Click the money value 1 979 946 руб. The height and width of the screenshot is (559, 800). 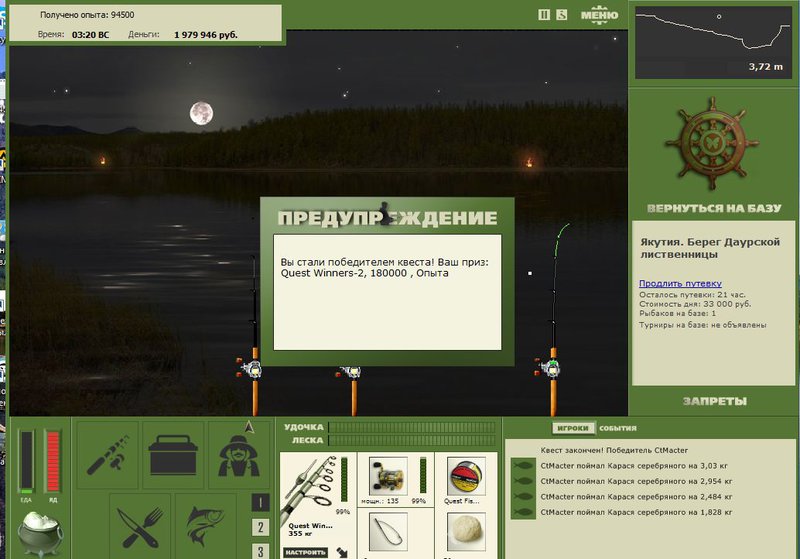[206, 35]
